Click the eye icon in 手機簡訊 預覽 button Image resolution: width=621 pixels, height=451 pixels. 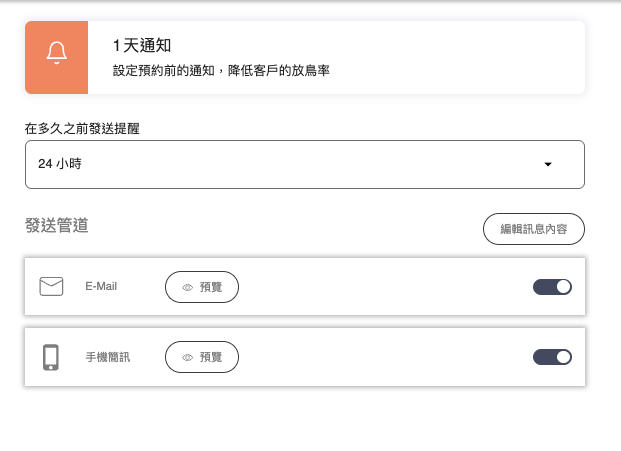(187, 357)
